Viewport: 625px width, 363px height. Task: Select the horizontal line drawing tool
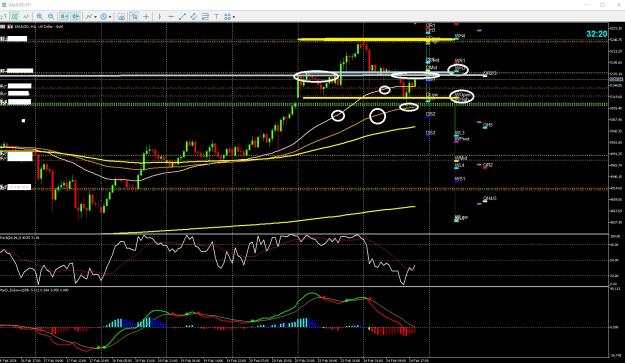pyautogui.click(x=171, y=17)
